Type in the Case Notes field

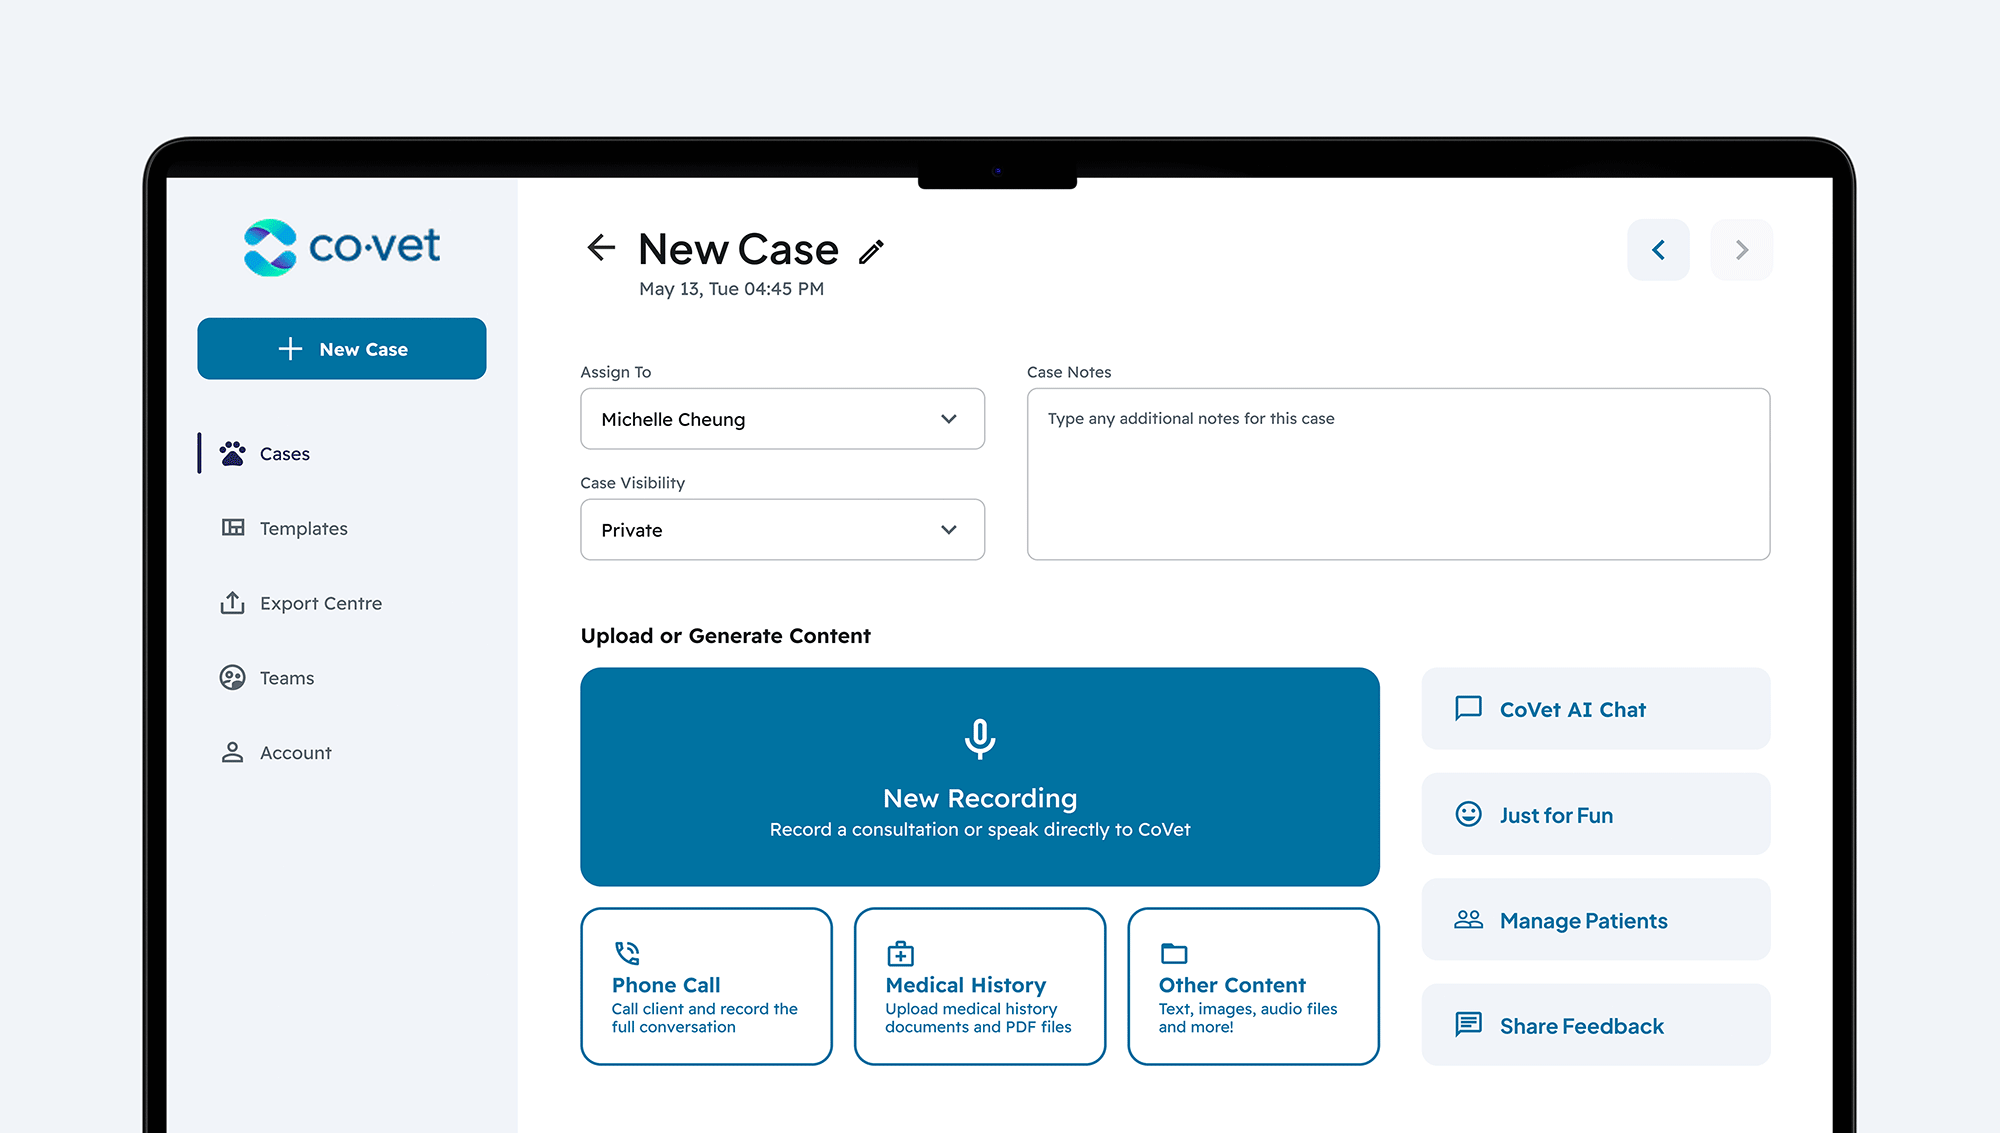pyautogui.click(x=1397, y=475)
